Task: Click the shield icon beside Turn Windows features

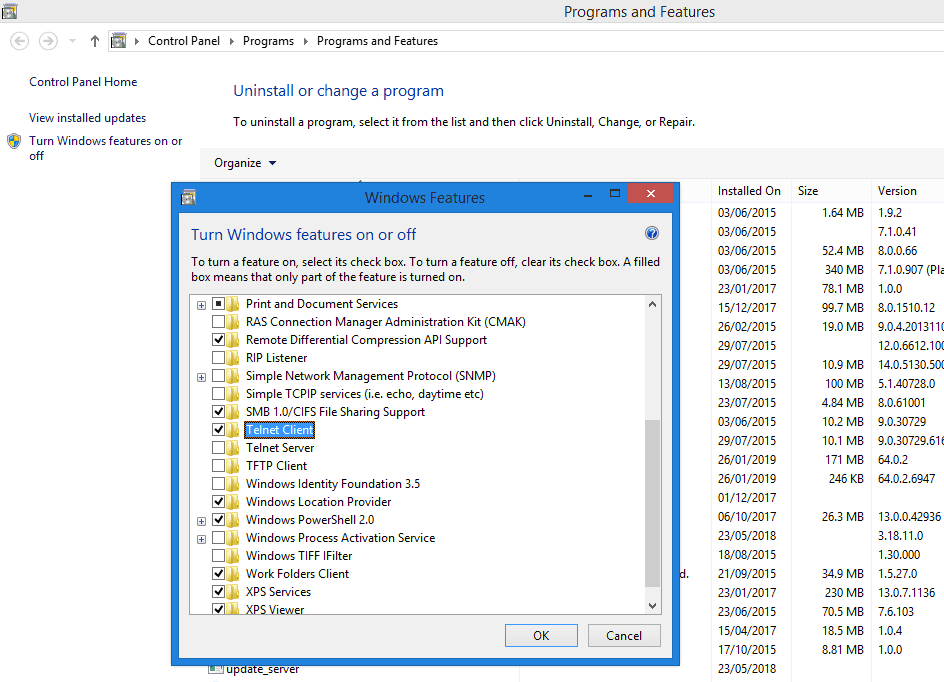Action: point(14,141)
